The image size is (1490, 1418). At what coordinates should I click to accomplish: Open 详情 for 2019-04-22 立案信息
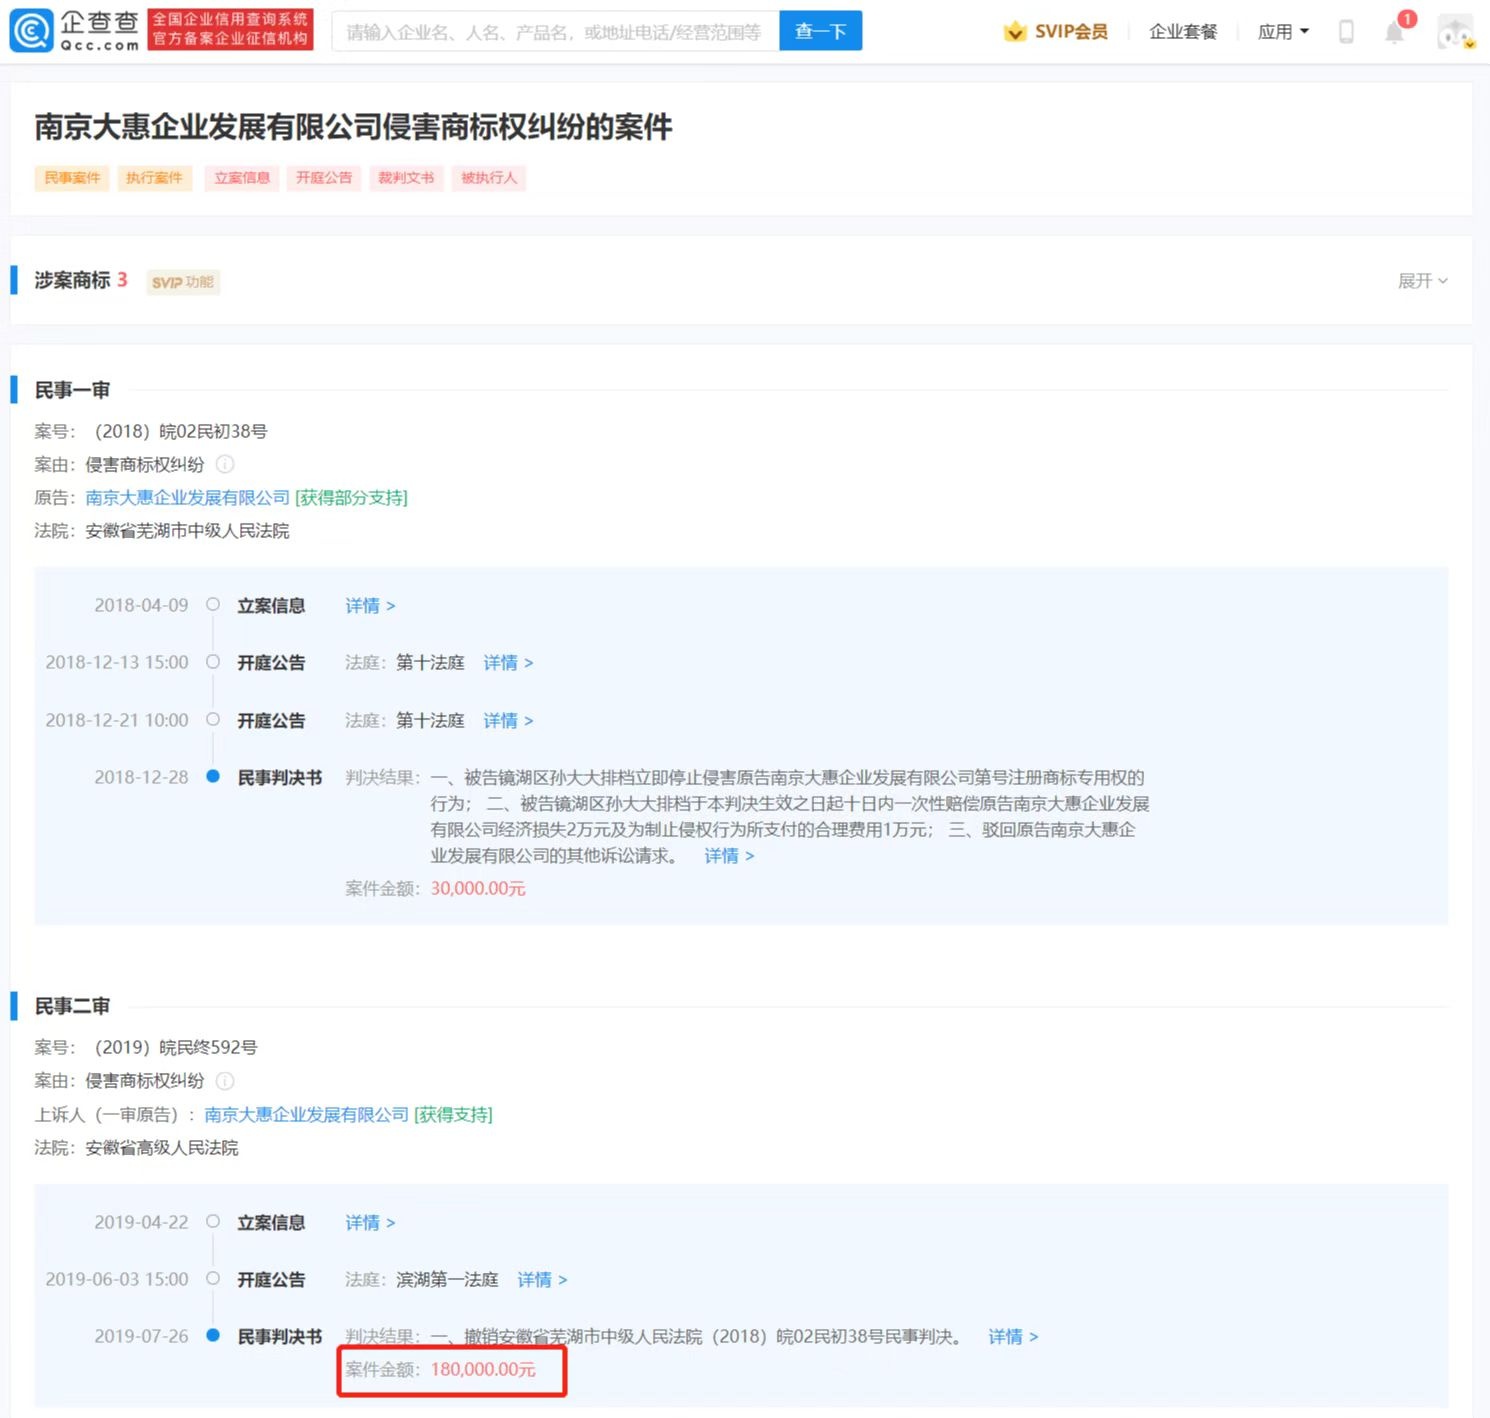pyautogui.click(x=370, y=1223)
